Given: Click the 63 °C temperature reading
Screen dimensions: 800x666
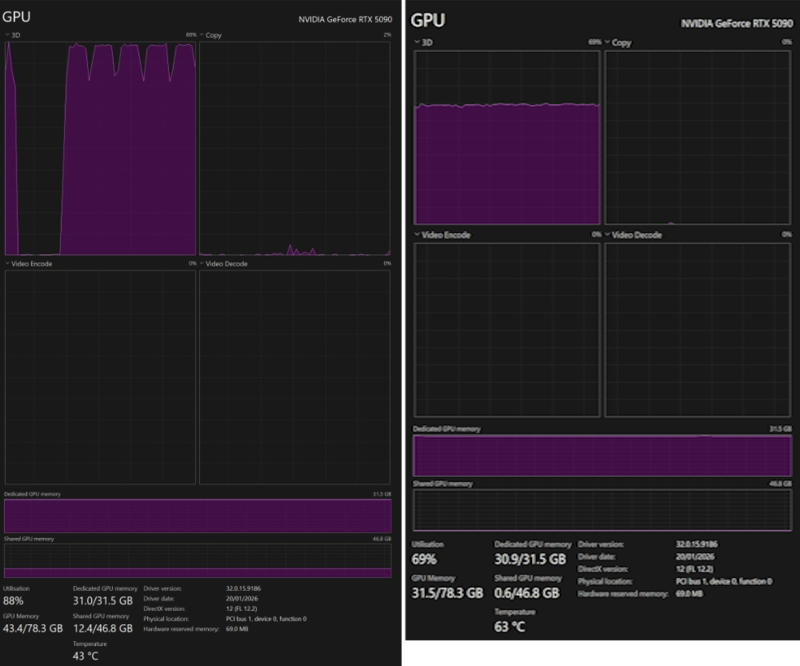Looking at the screenshot, I should coord(509,627).
